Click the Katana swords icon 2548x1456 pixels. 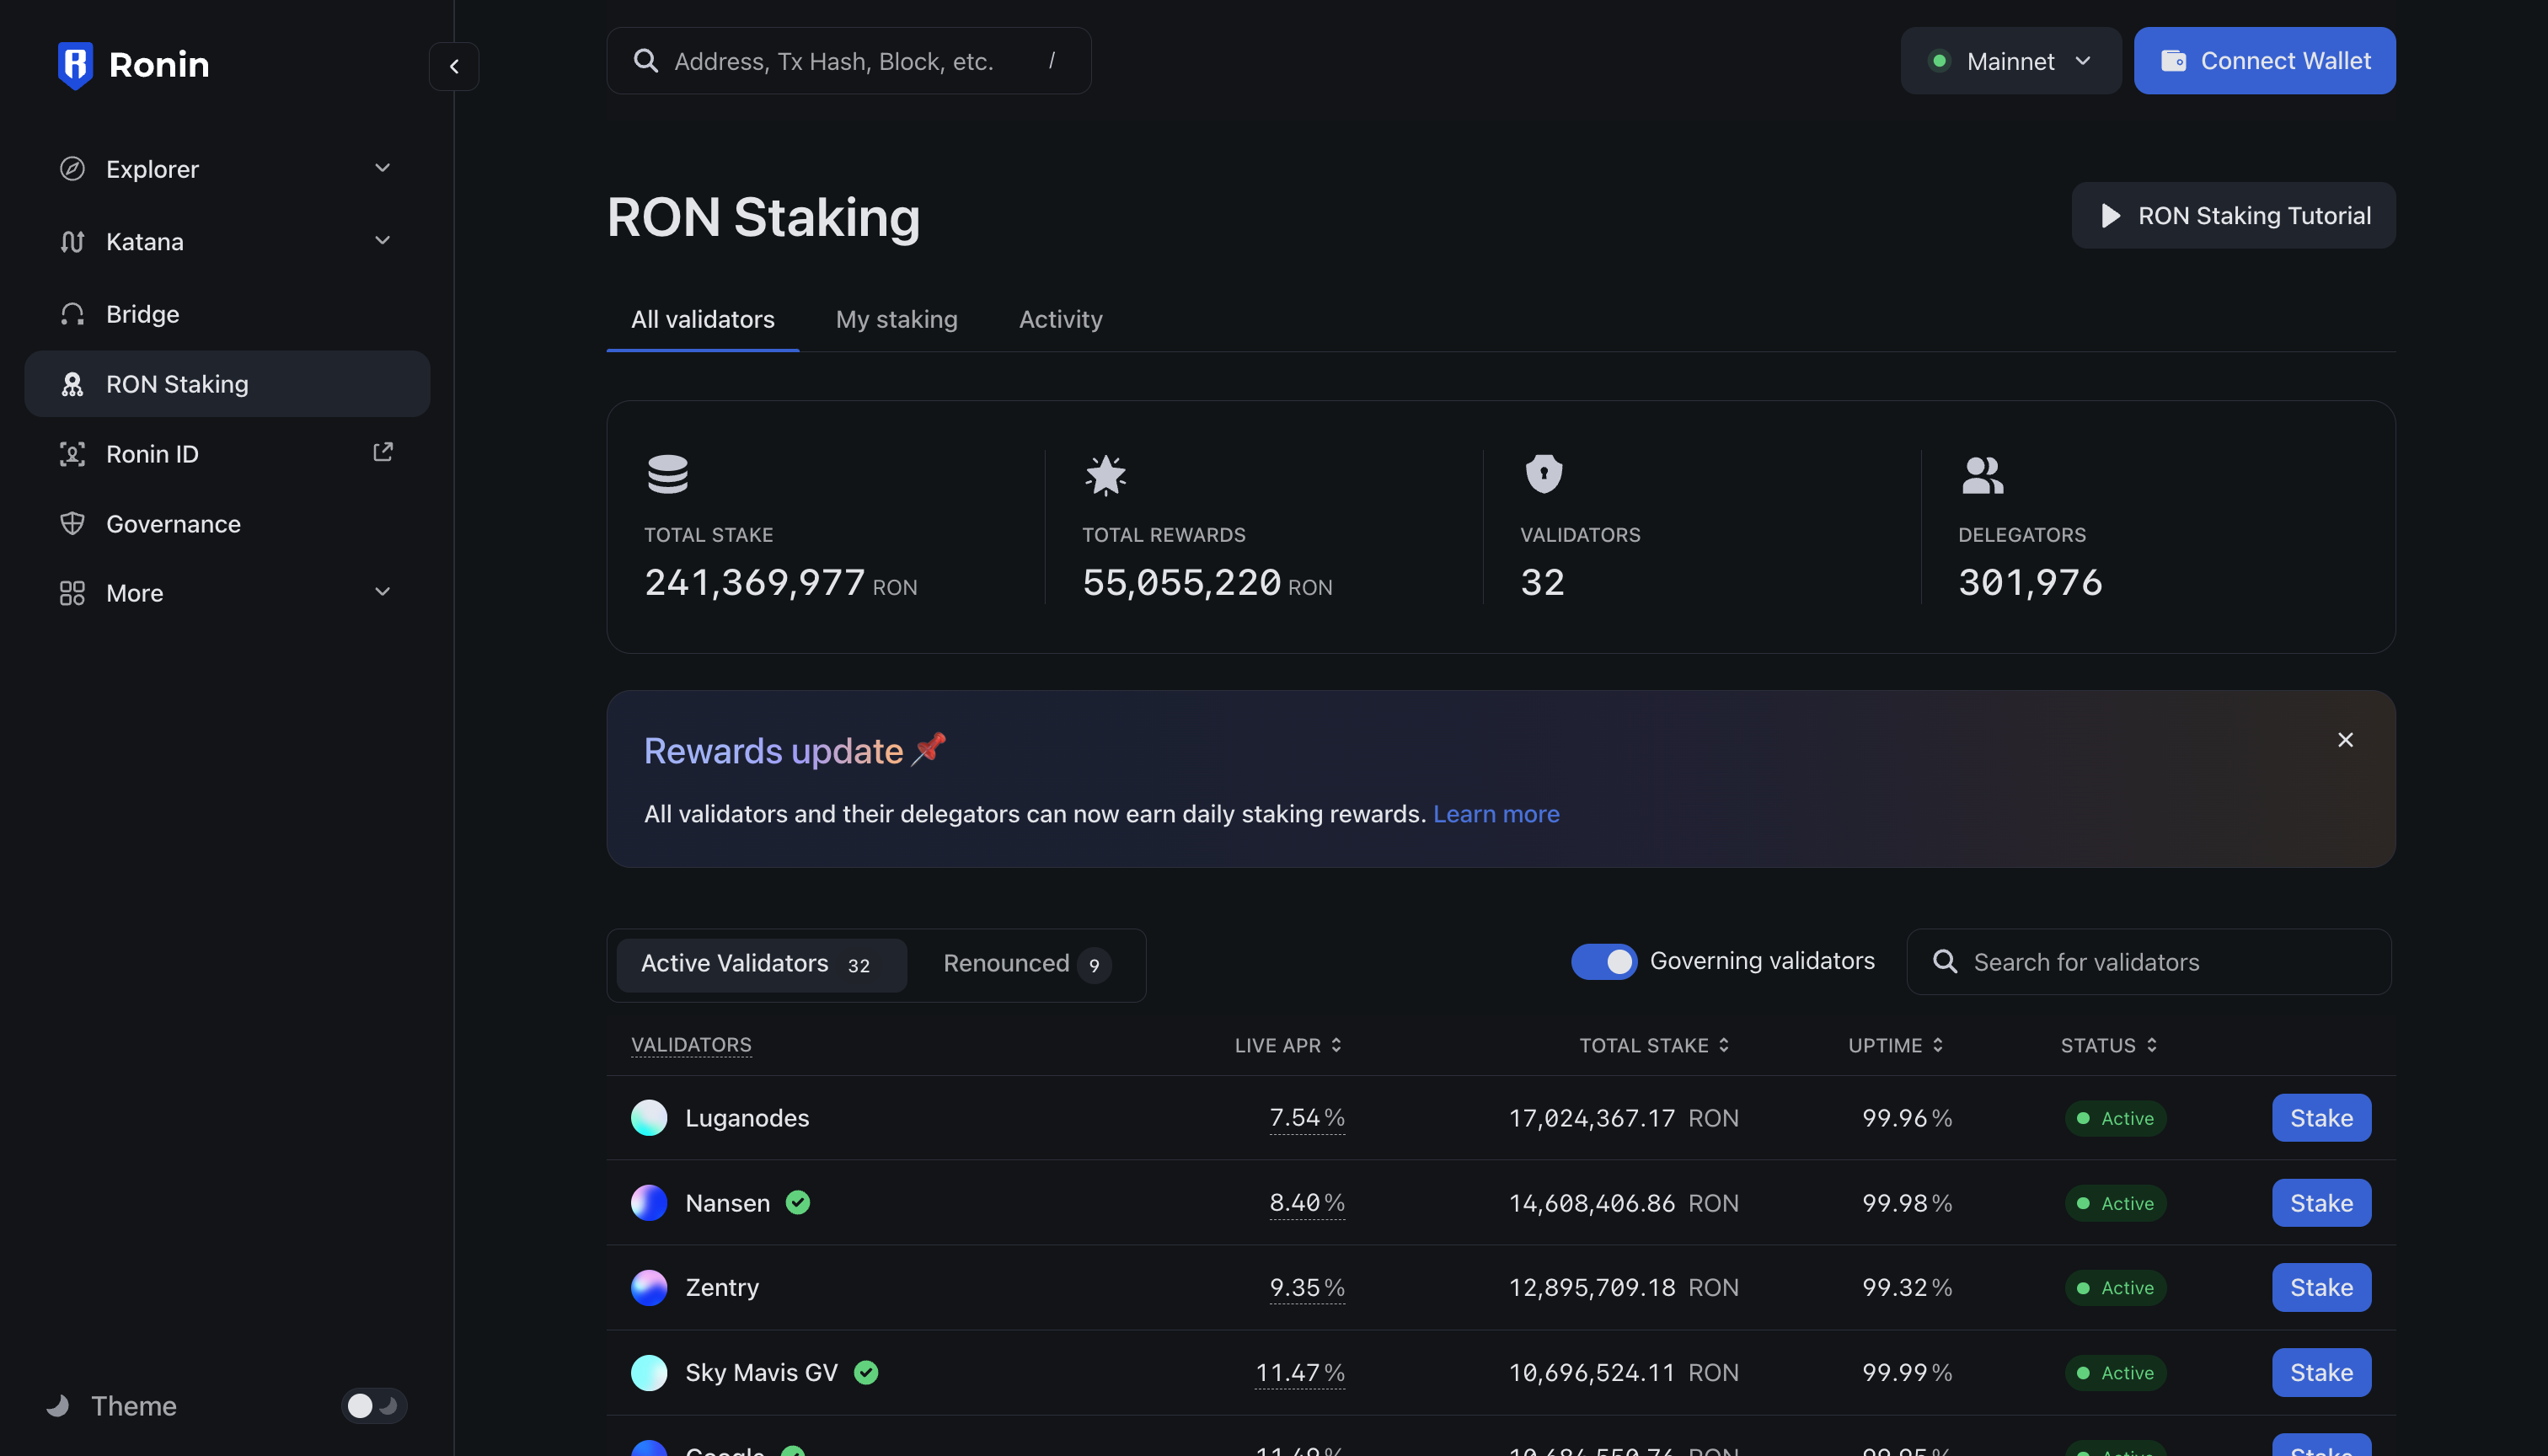[72, 241]
